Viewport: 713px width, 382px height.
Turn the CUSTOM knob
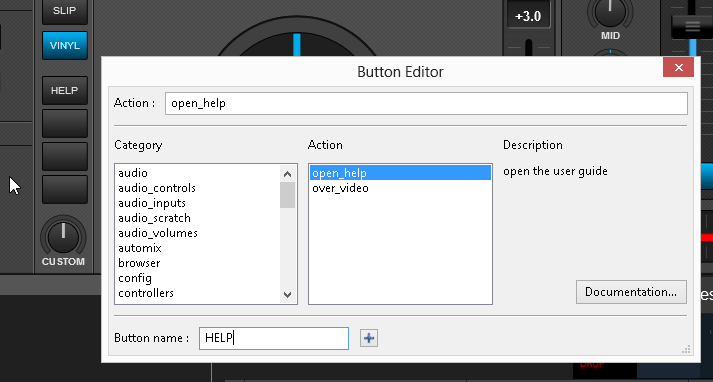(x=63, y=237)
